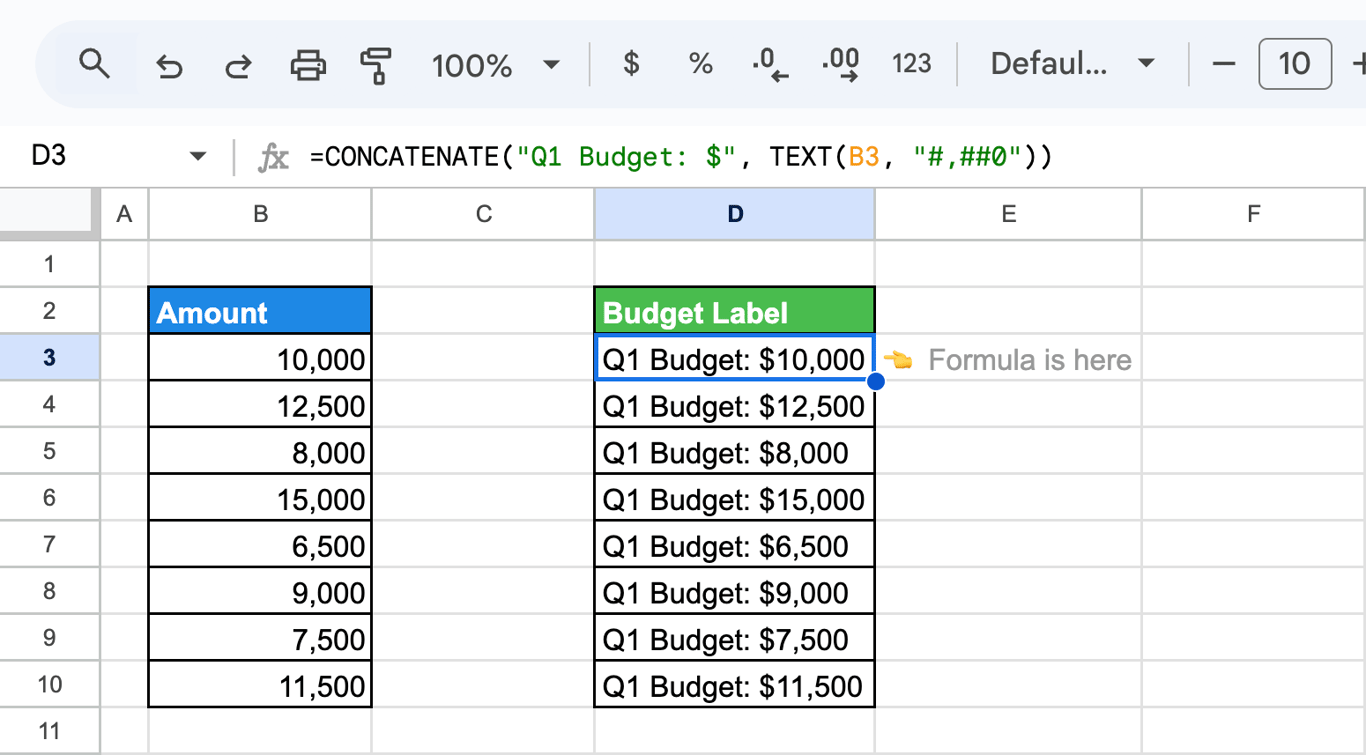Click the font size field
Viewport: 1366px width, 755px height.
coord(1294,64)
